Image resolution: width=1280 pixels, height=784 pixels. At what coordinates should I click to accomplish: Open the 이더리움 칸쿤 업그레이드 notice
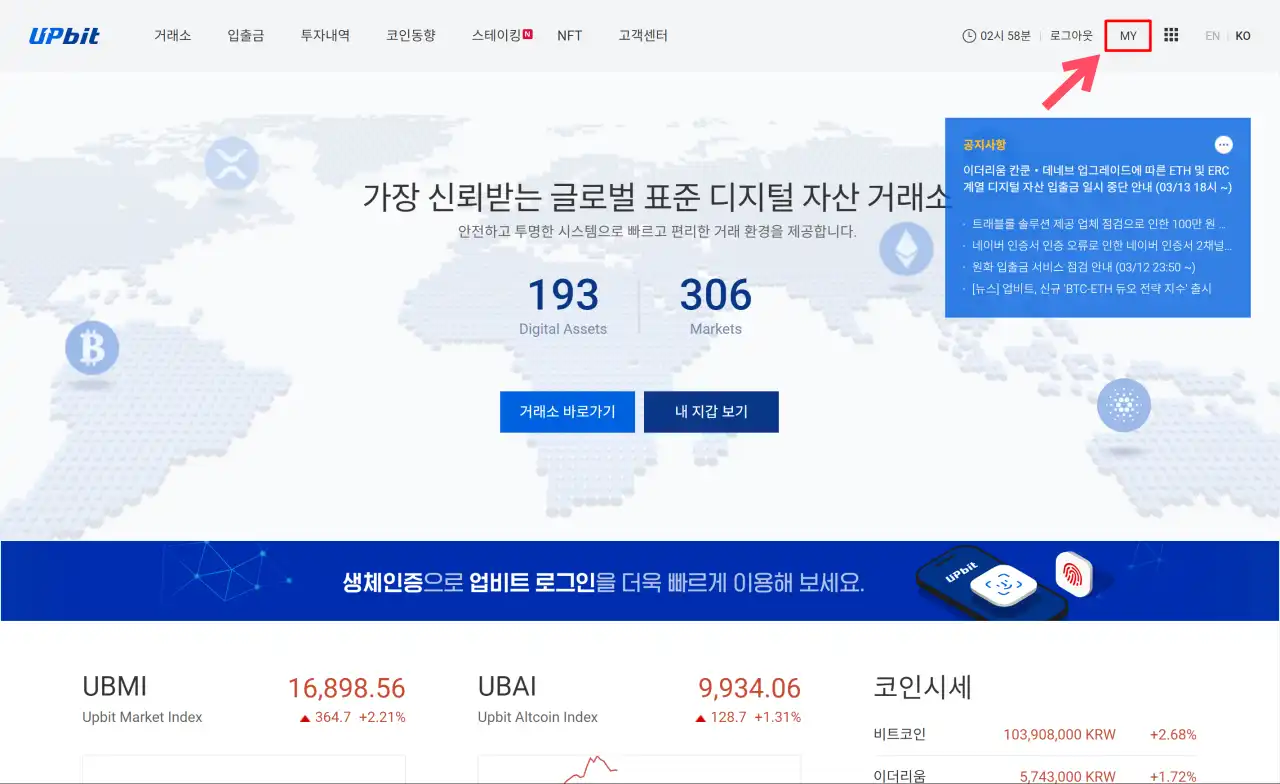1097,179
